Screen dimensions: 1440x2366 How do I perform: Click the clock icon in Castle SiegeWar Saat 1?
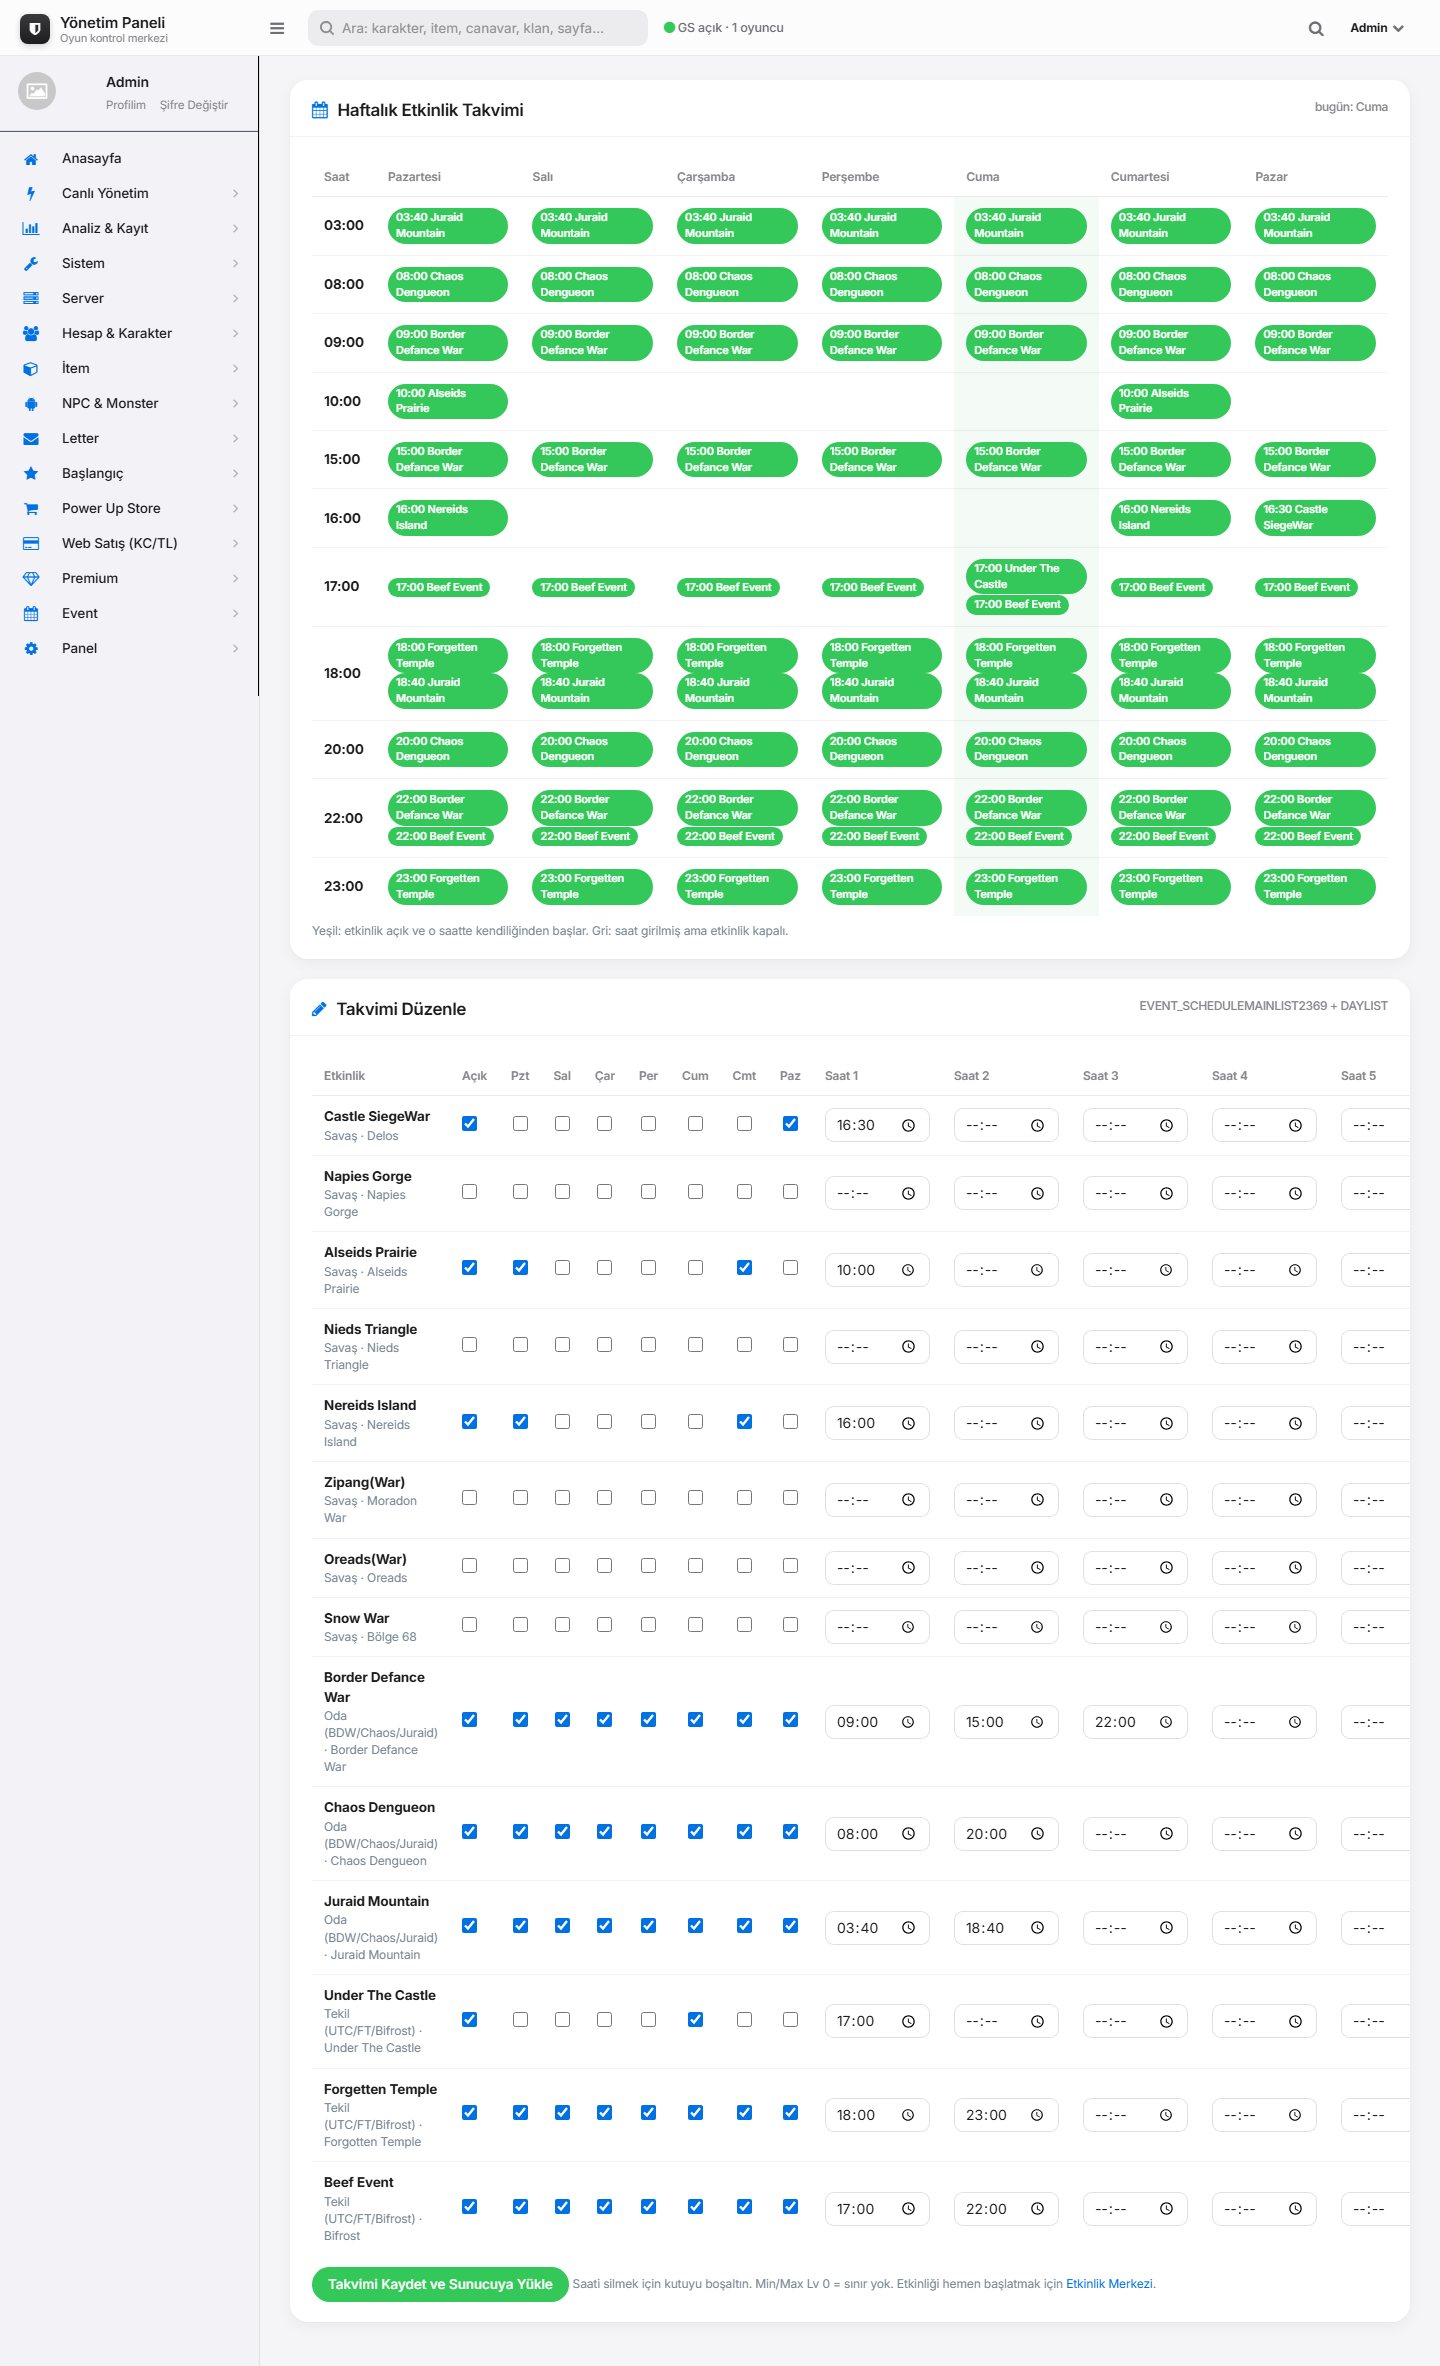click(908, 1126)
